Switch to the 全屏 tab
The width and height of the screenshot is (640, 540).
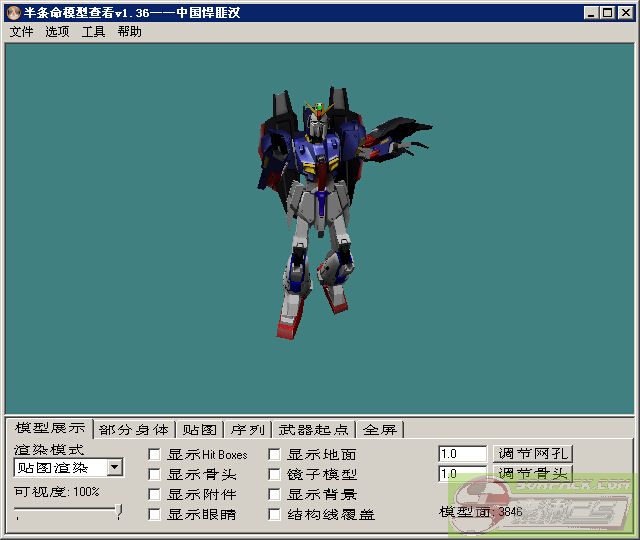pyautogui.click(x=379, y=429)
